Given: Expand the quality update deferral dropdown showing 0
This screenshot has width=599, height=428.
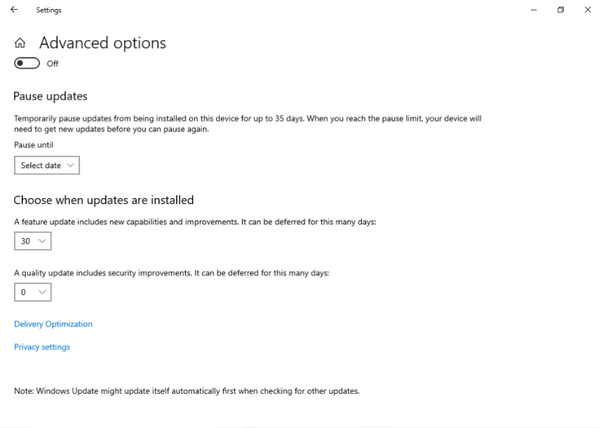Looking at the screenshot, I should (33, 292).
